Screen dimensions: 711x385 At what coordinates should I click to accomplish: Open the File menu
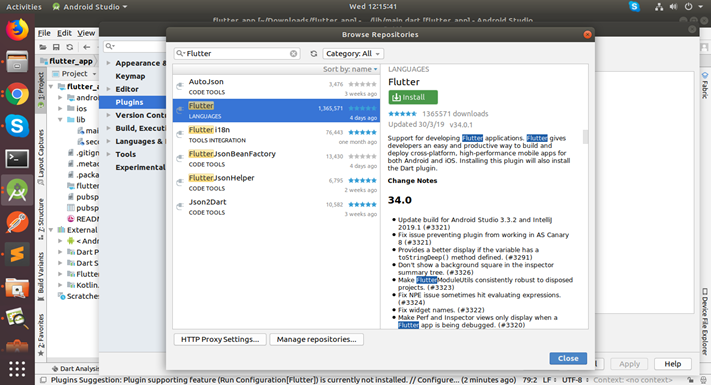click(x=44, y=33)
